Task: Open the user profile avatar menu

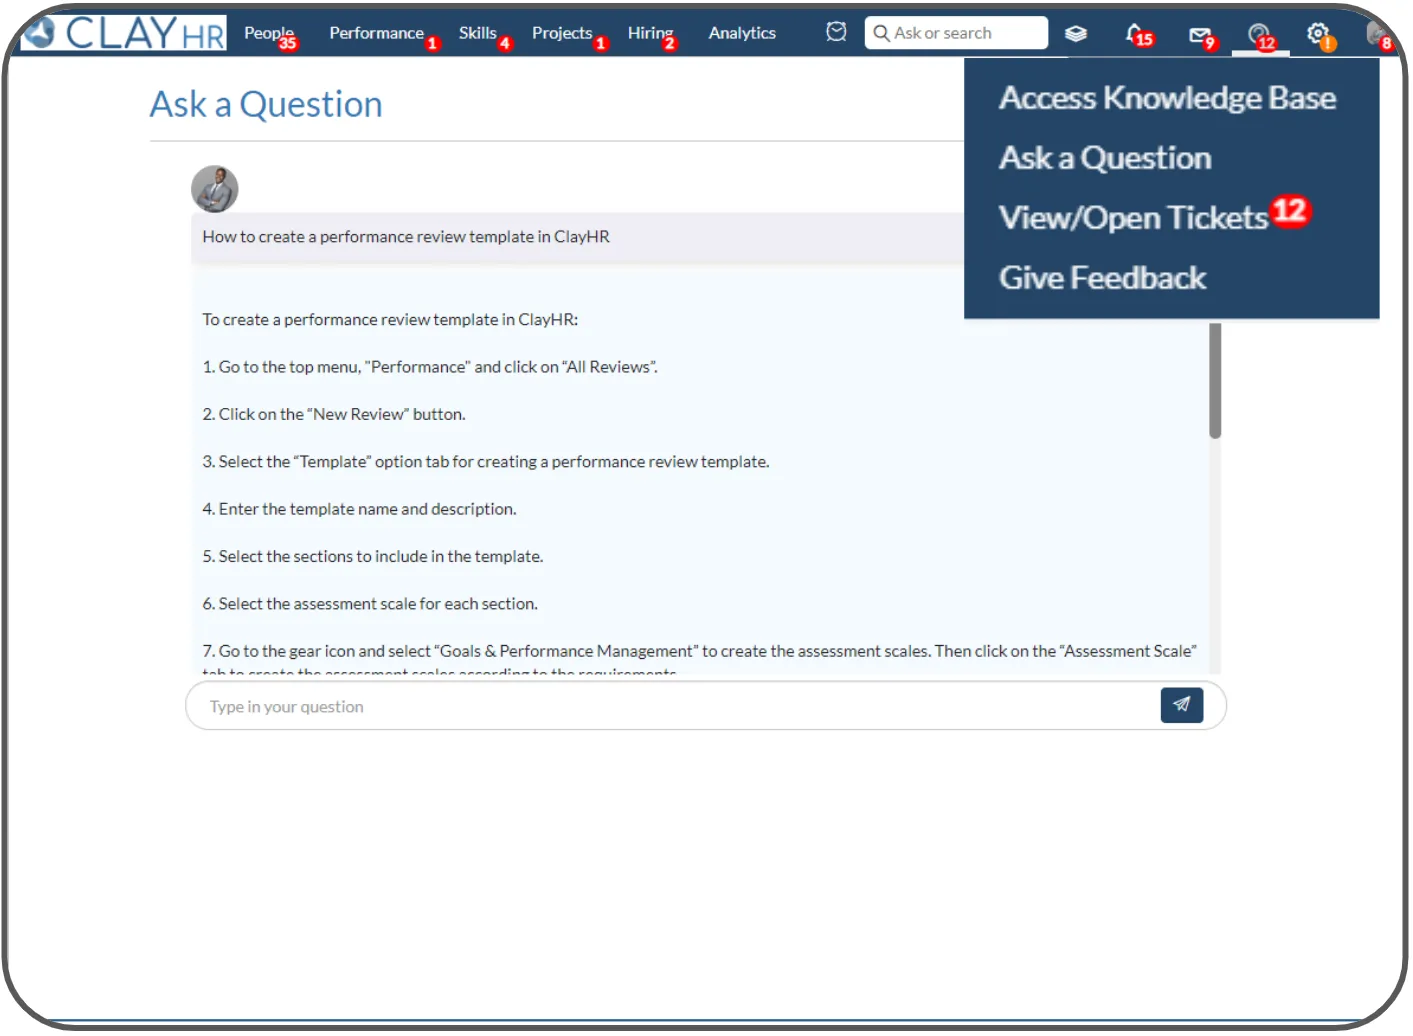Action: 1378,36
